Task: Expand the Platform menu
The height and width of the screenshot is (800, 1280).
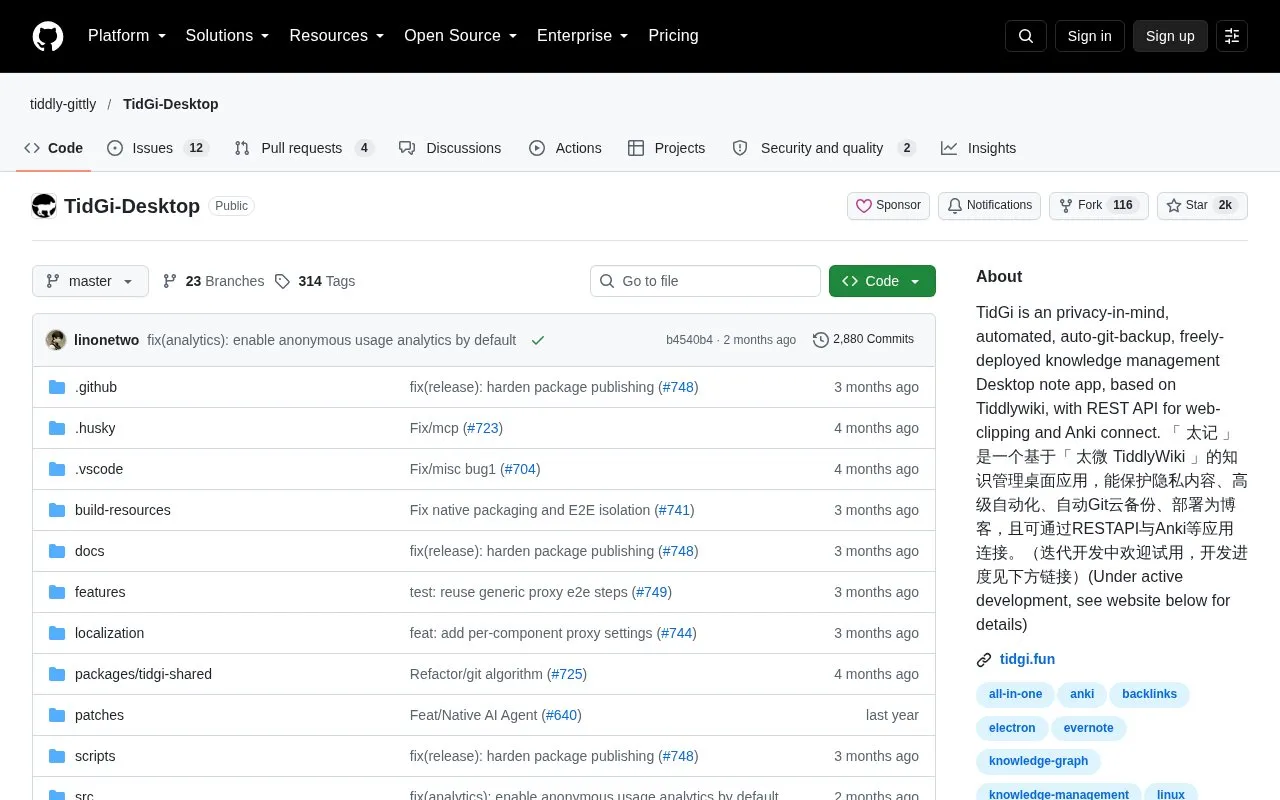Action: (127, 36)
